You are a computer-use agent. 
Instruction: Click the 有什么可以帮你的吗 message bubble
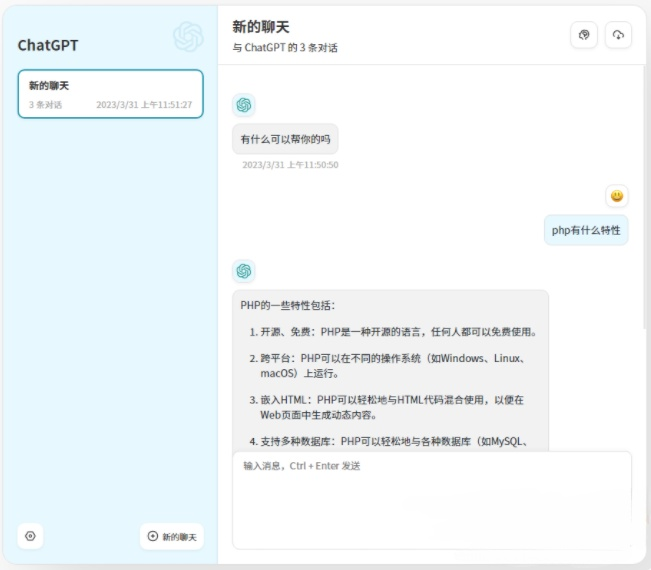tap(285, 139)
